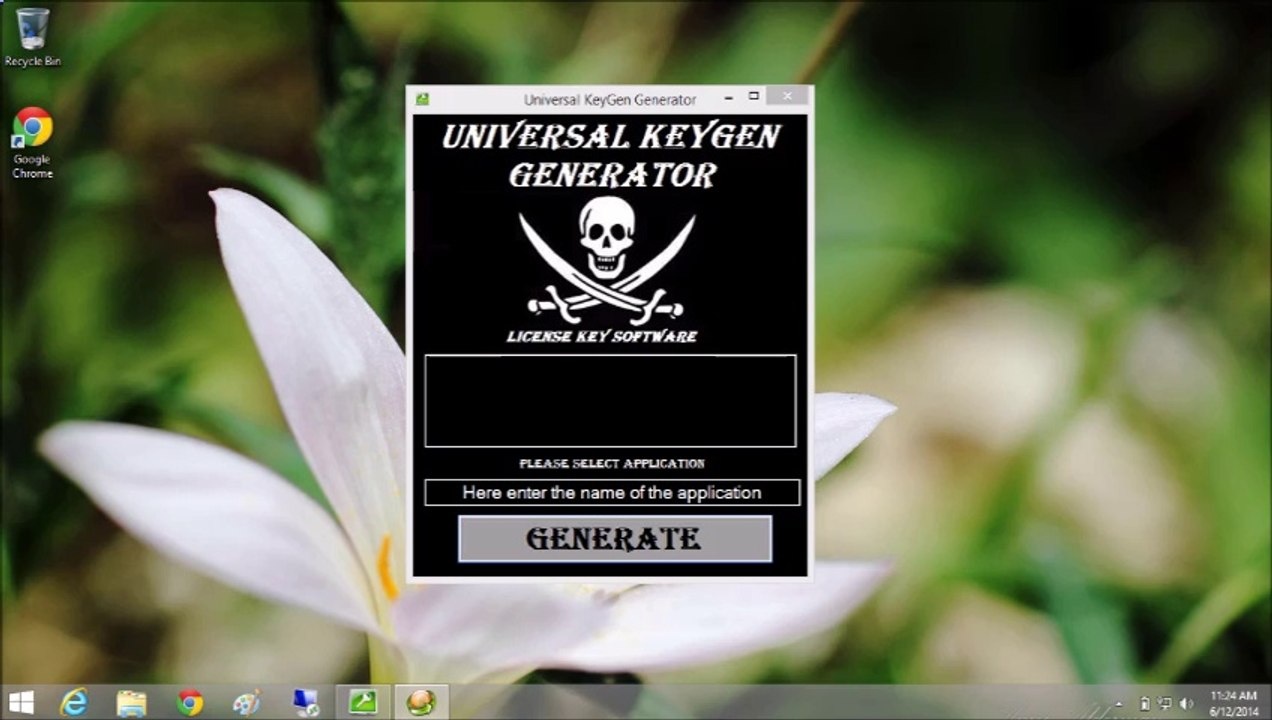Click the network tray icon
Image resolution: width=1272 pixels, height=720 pixels.
[x=1165, y=704]
